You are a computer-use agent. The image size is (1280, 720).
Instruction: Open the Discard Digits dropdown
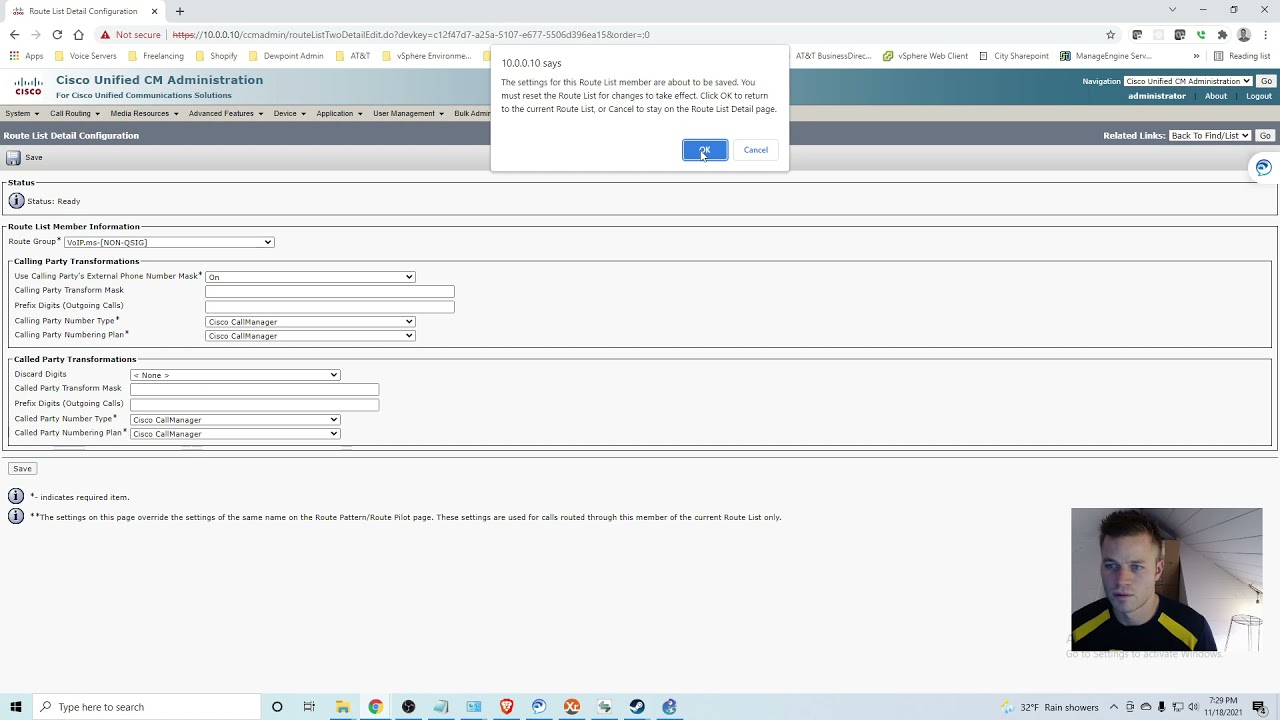[235, 375]
